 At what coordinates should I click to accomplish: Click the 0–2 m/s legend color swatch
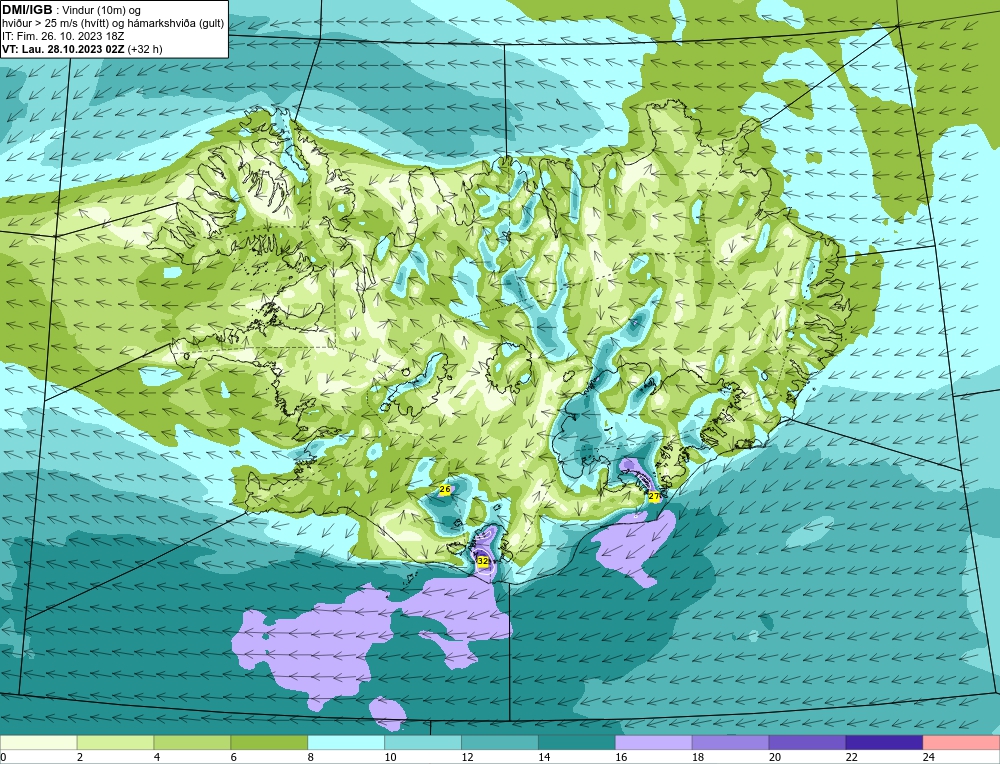pyautogui.click(x=38, y=743)
